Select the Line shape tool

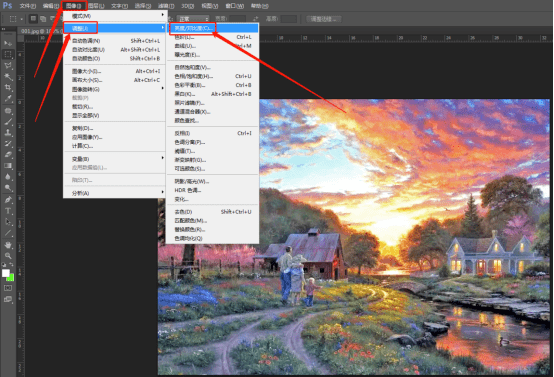tap(8, 233)
